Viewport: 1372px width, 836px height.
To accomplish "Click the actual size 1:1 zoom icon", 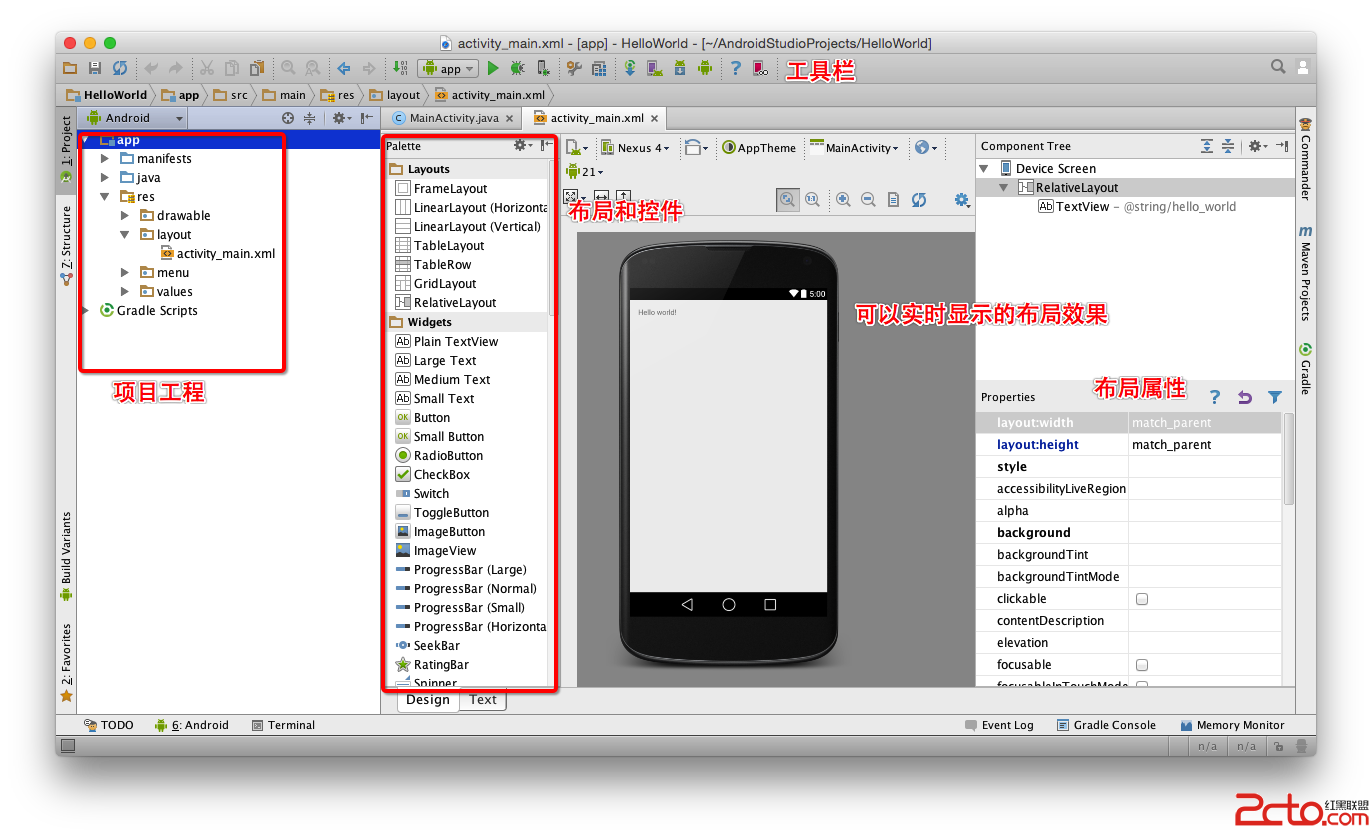I will pyautogui.click(x=812, y=199).
